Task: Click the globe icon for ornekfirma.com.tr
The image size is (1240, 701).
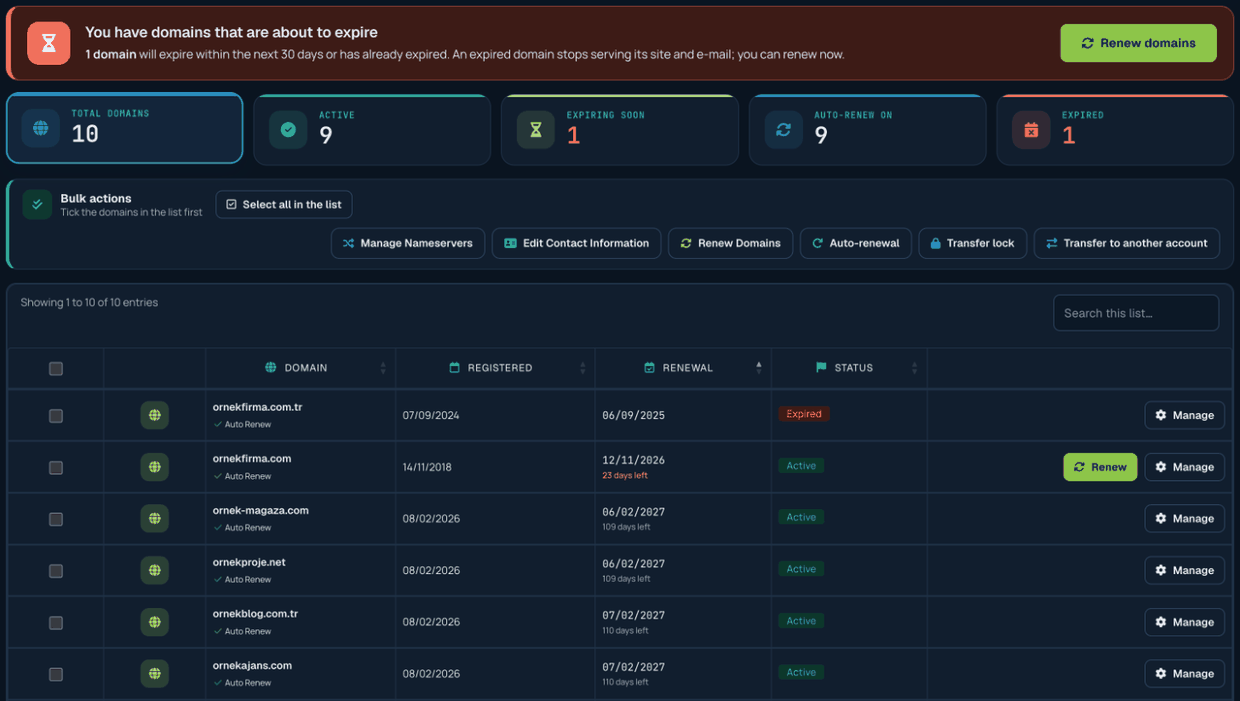Action: click(155, 415)
